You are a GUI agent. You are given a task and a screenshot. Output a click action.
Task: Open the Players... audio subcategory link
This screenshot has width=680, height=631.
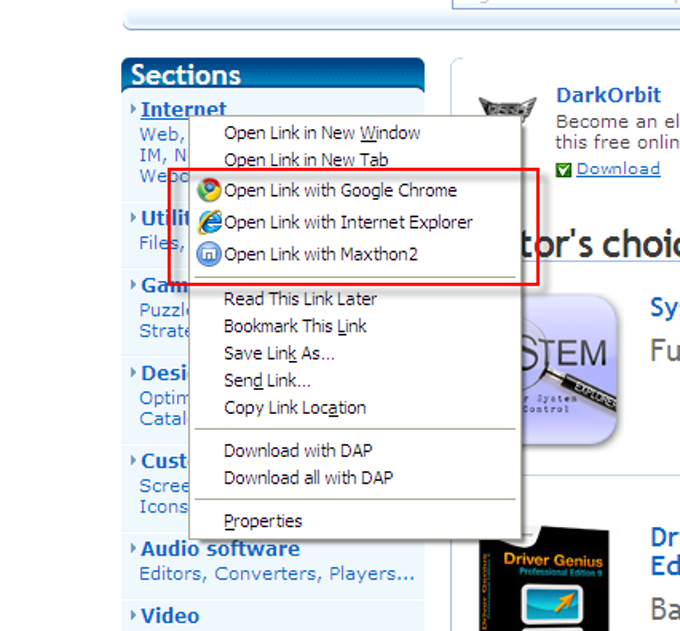[x=372, y=574]
